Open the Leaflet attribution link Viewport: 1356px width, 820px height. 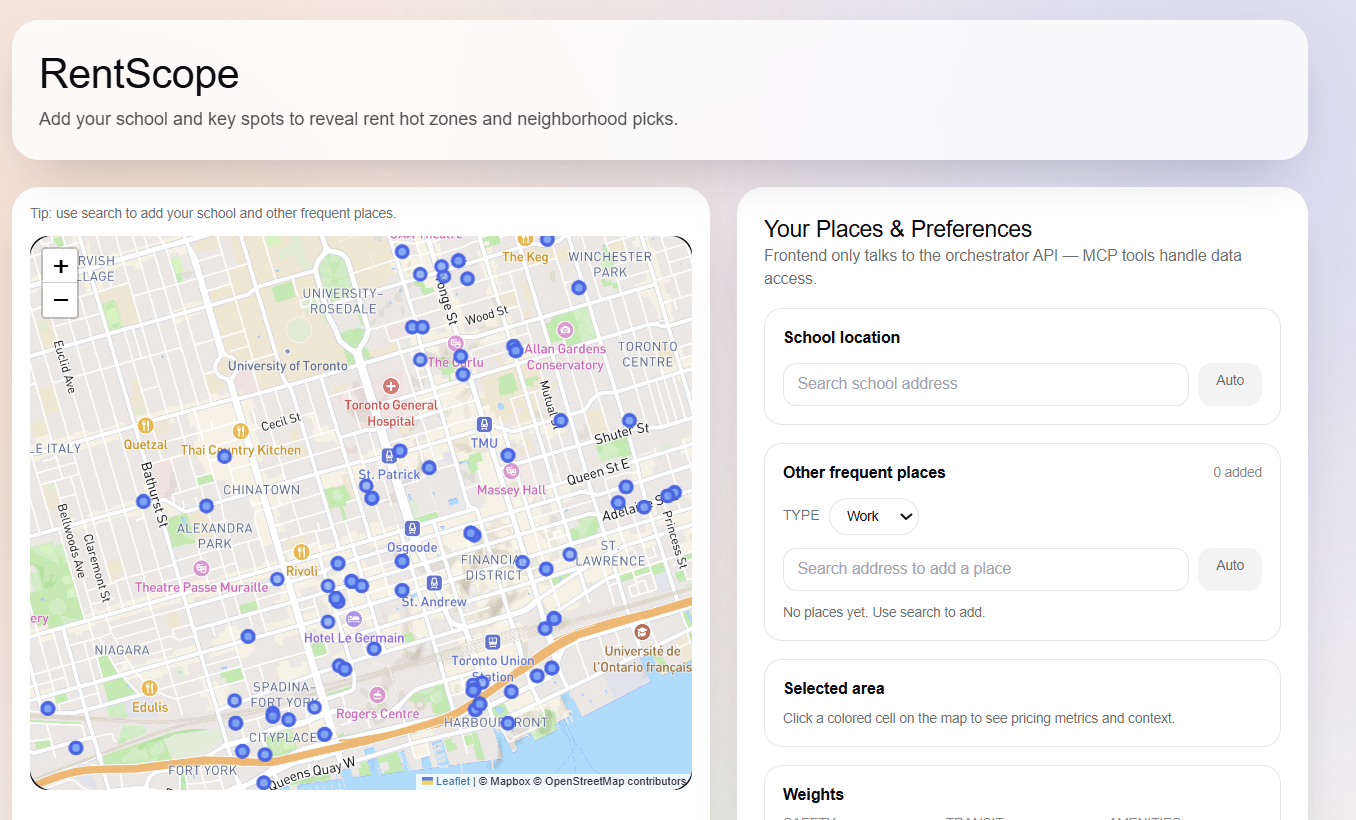point(446,781)
